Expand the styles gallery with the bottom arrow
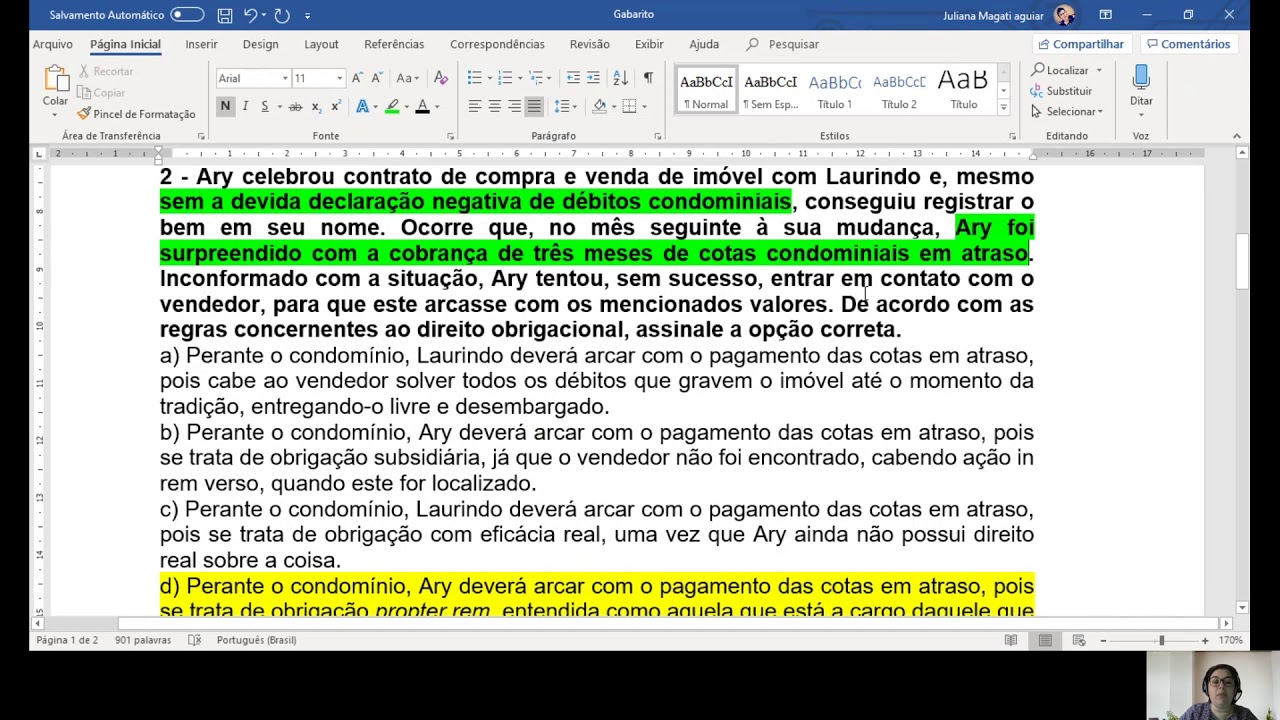1280x720 pixels. [x=1003, y=106]
